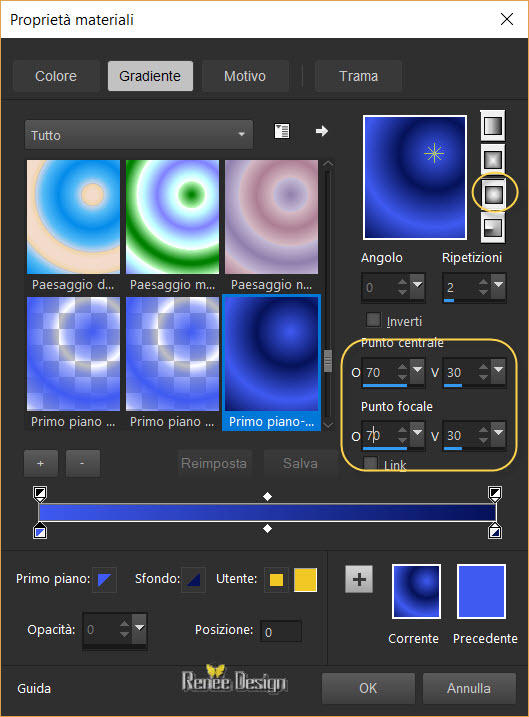Click the right arrow icon beside Tutto

(x=322, y=131)
